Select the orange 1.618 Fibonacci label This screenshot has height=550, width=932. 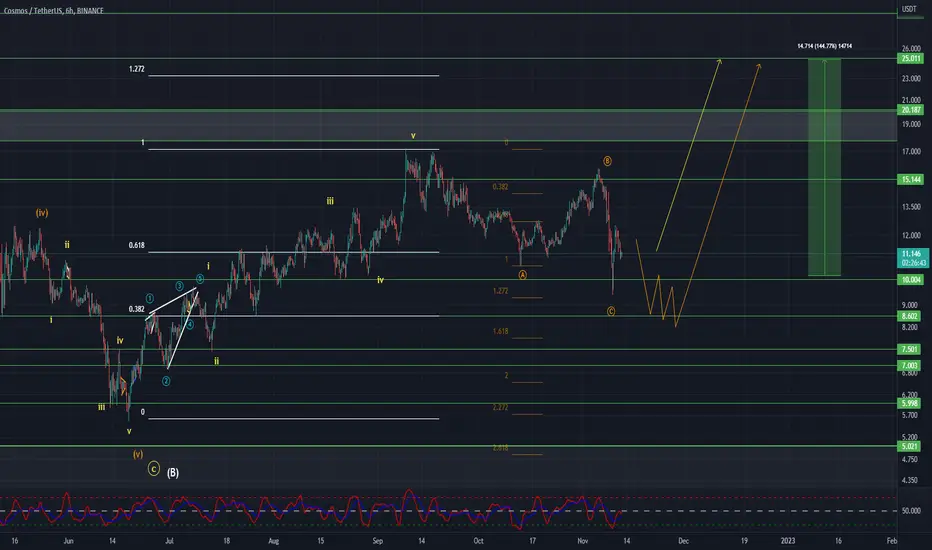[x=500, y=331]
